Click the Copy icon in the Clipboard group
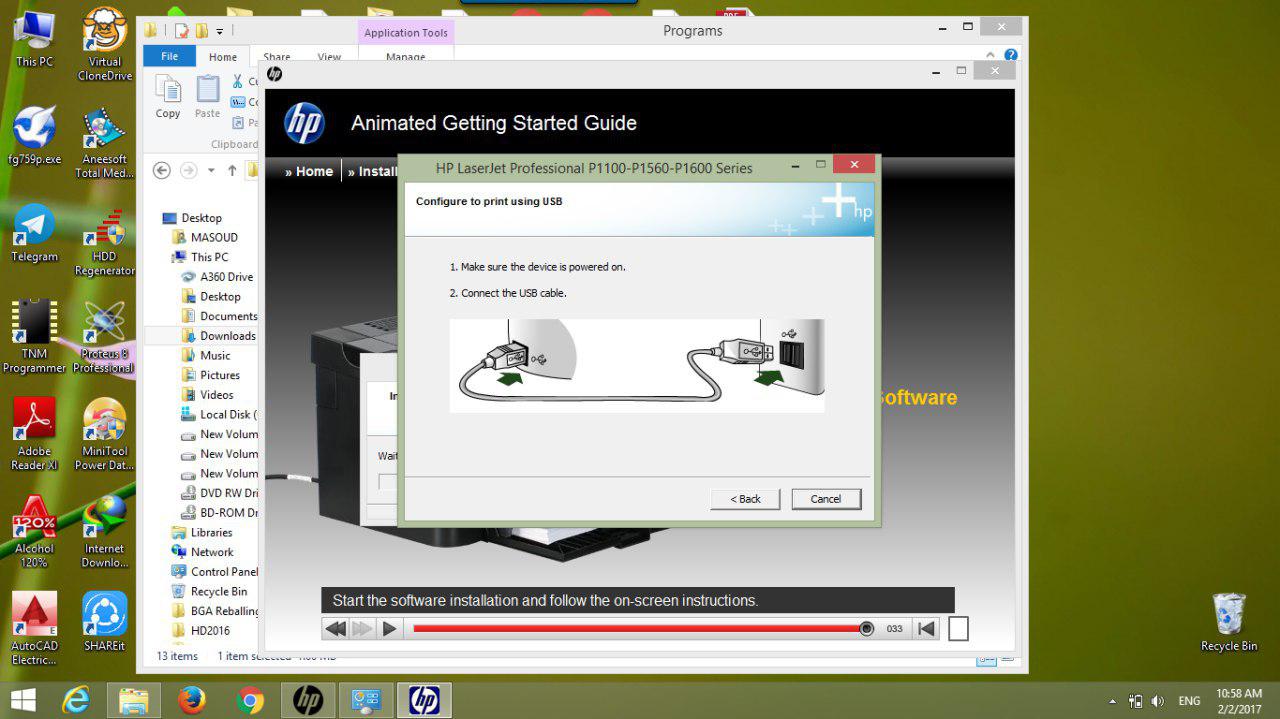This screenshot has width=1280, height=719. (x=168, y=97)
